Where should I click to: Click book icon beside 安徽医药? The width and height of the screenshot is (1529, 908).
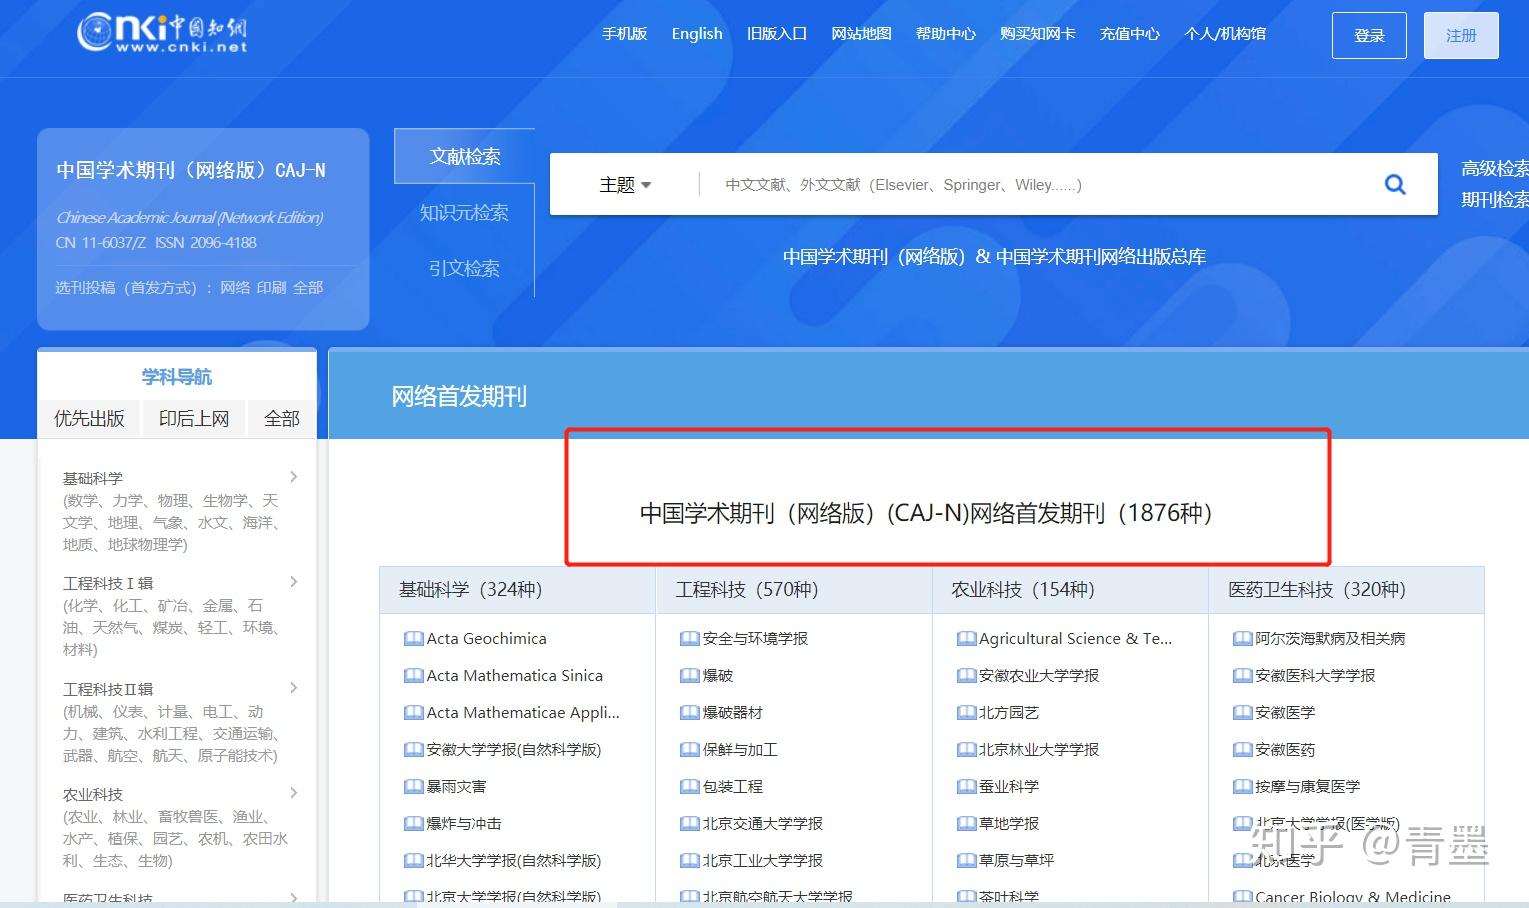coord(1242,750)
